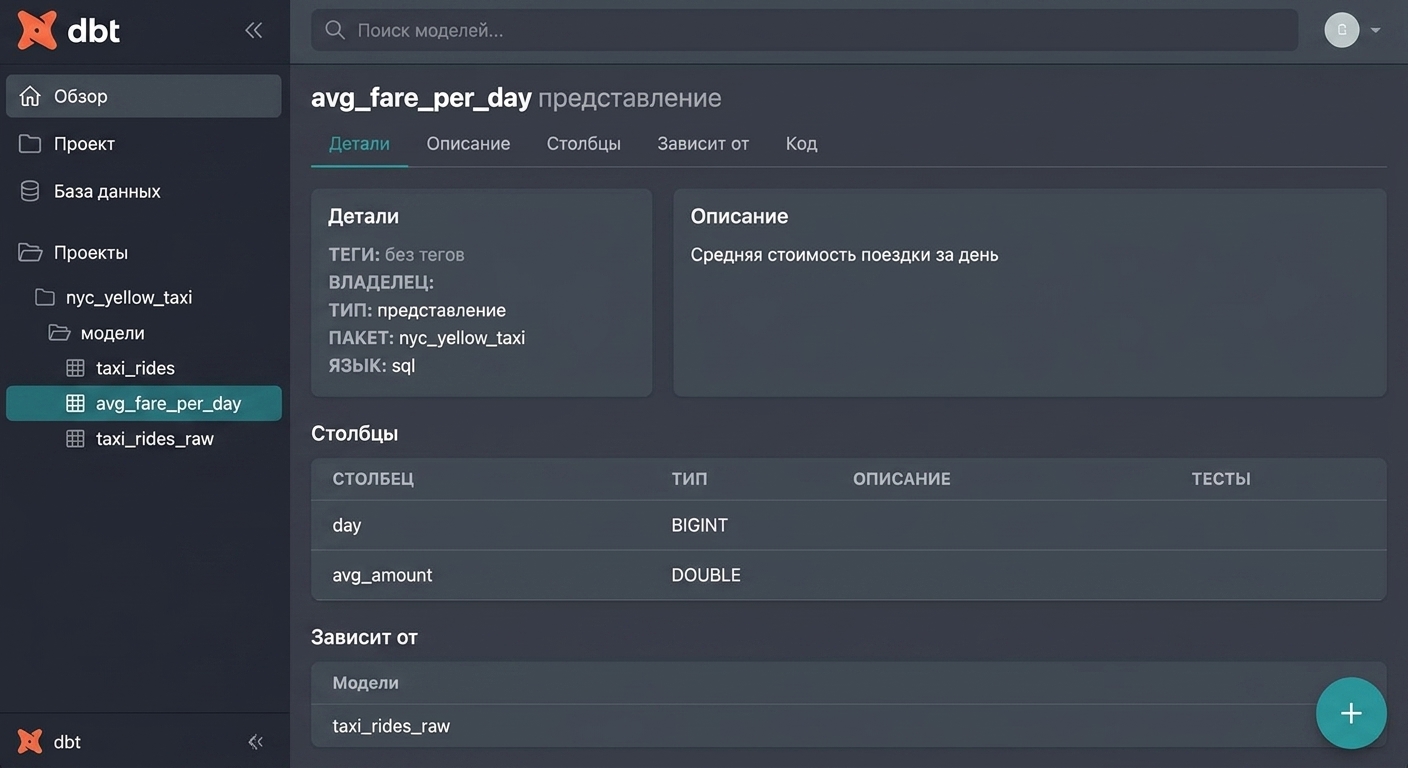Toggle the Проекты tree section

coord(144,252)
